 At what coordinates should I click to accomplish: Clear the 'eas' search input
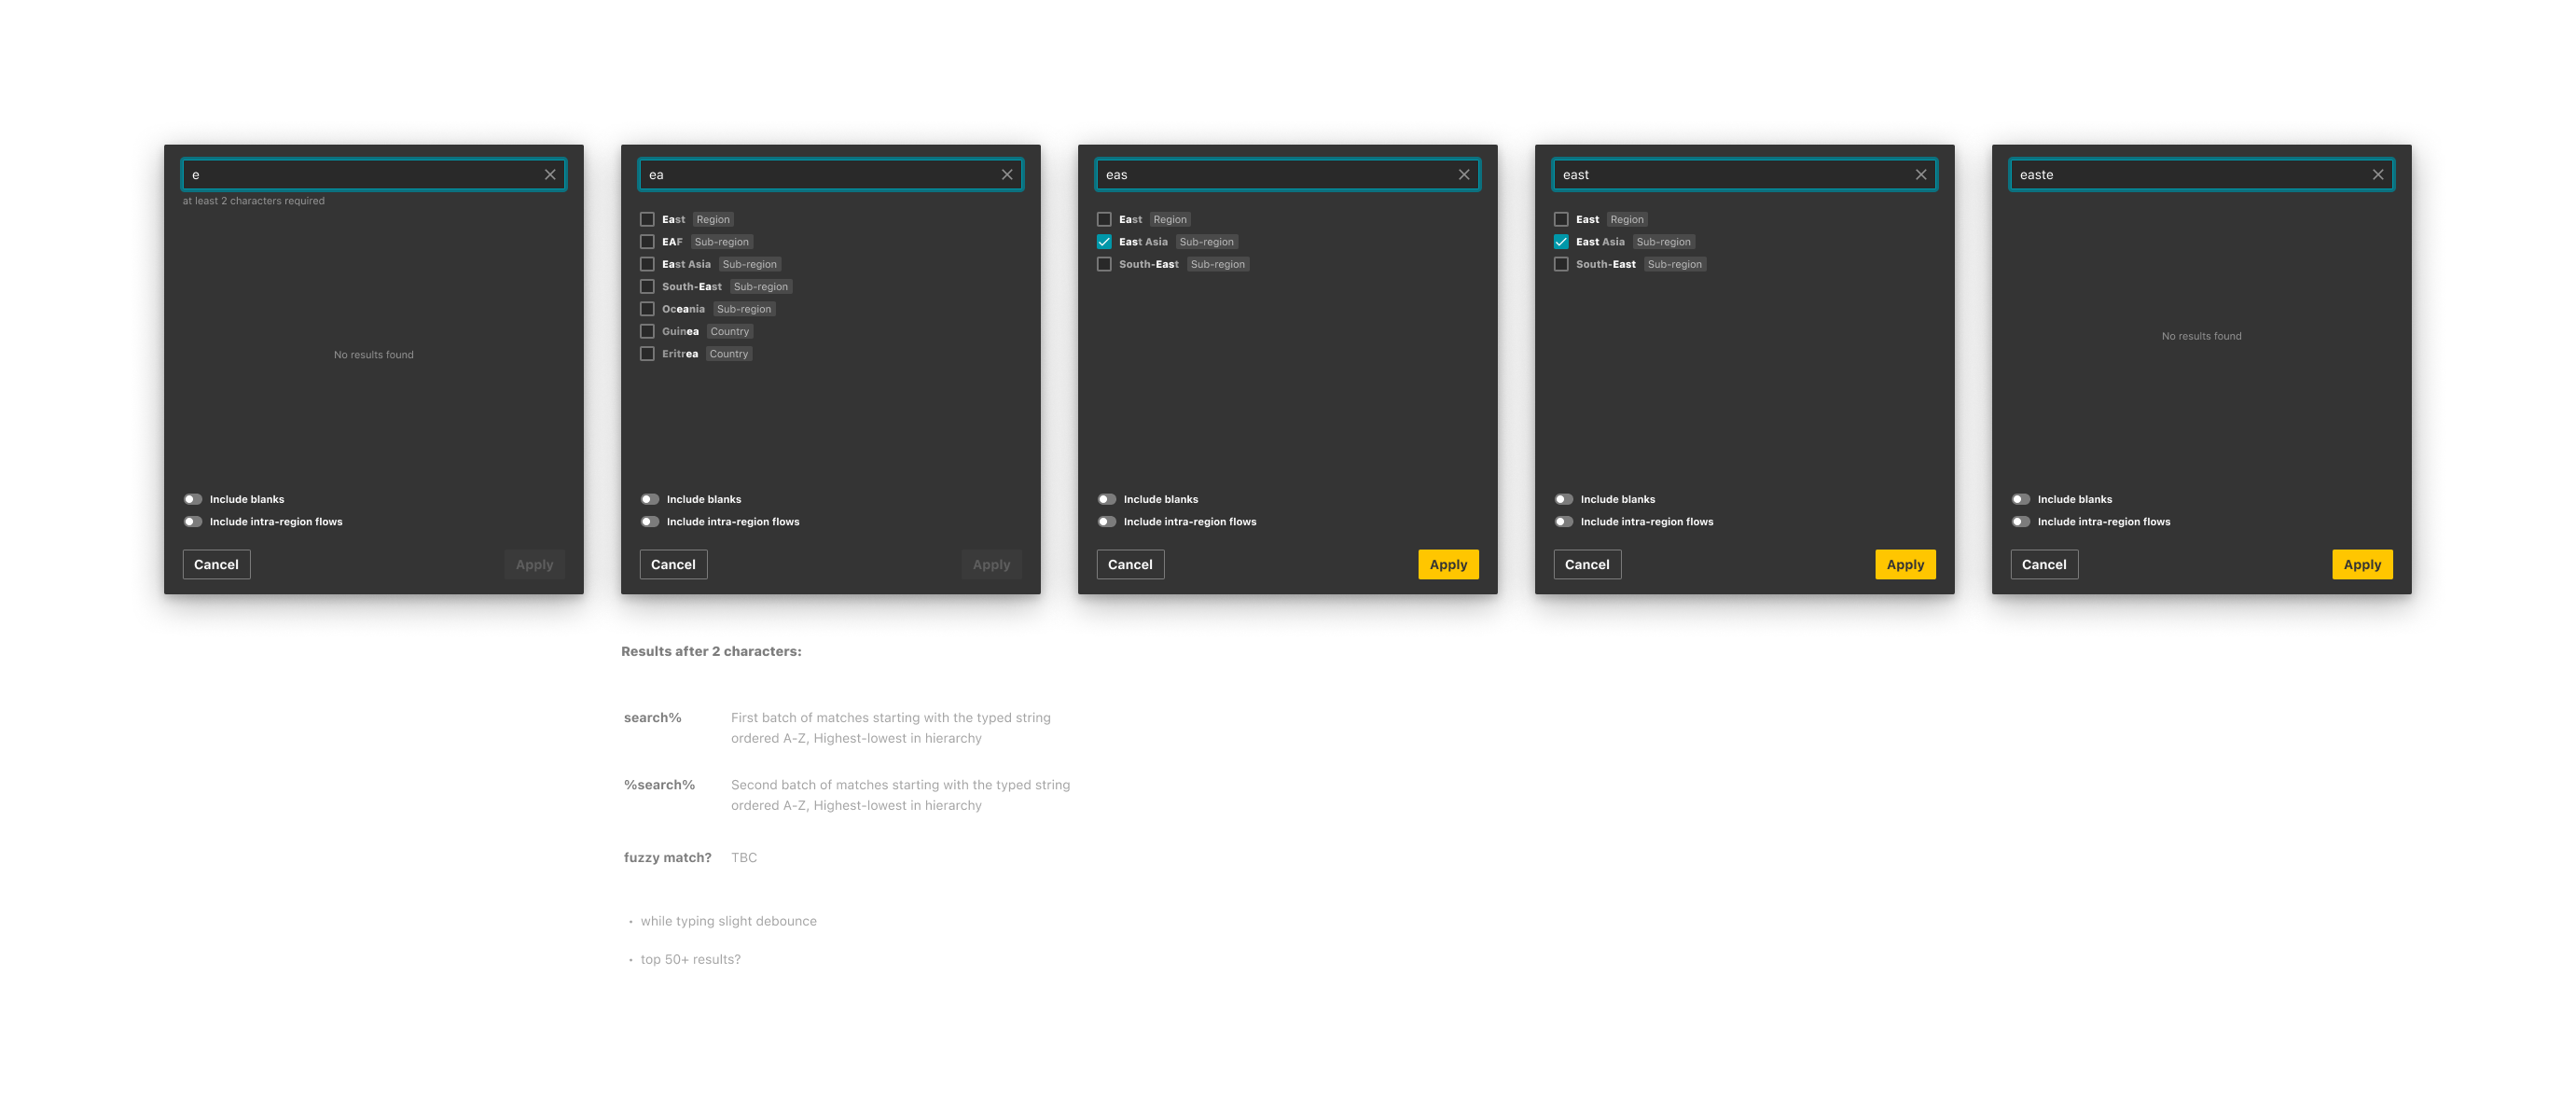coord(1464,175)
